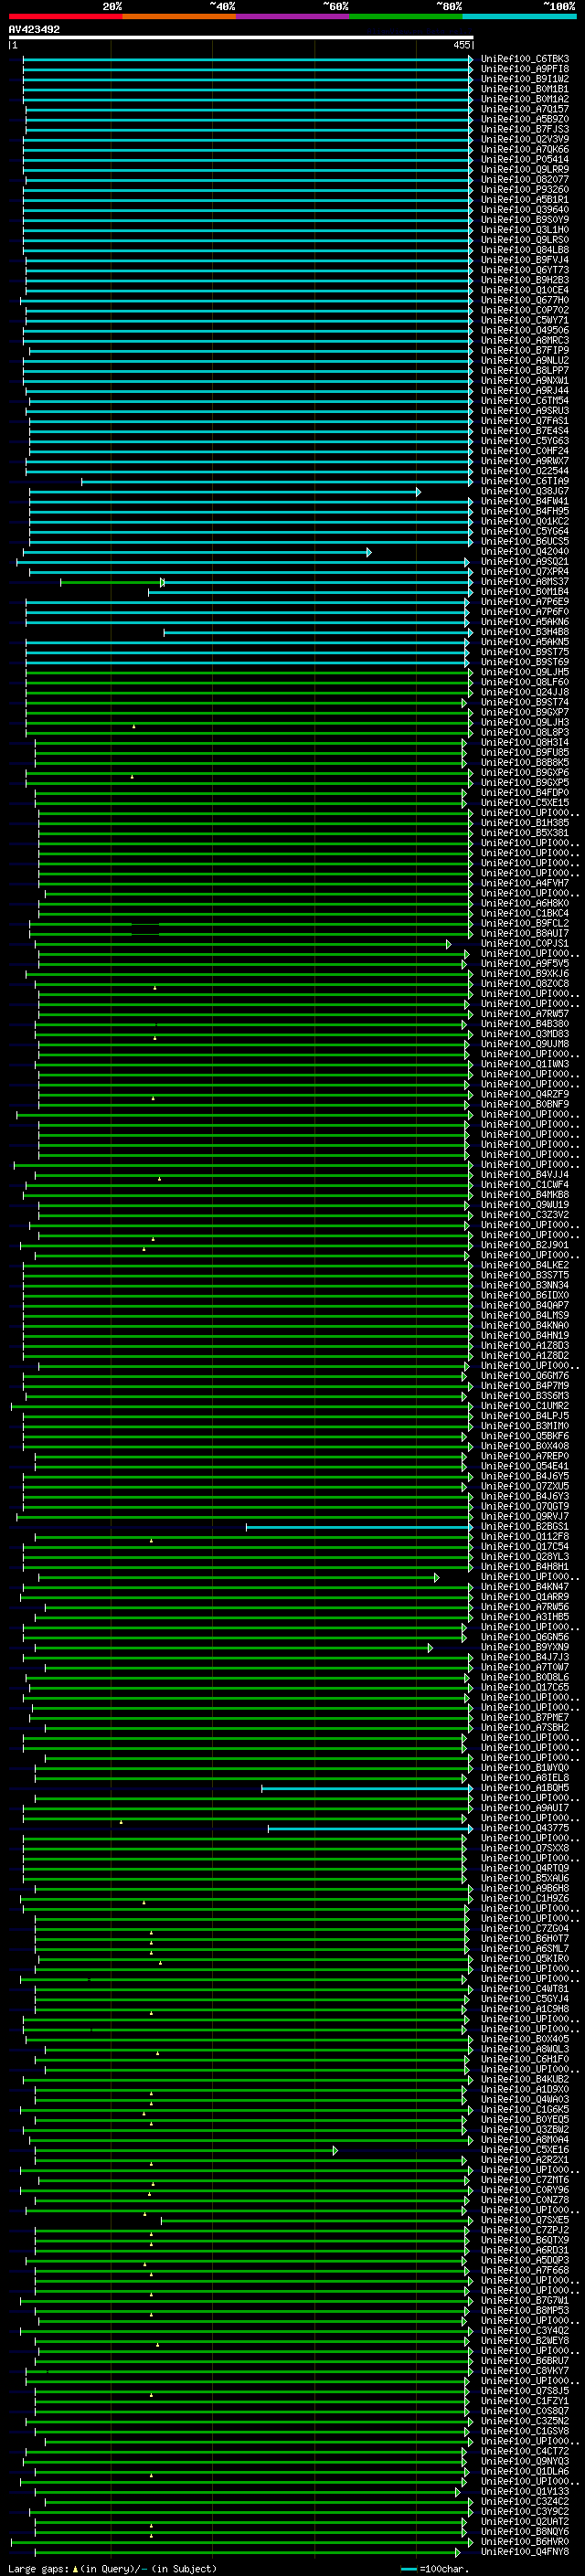This screenshot has width=585, height=2576.
Task: Select hit label UniRef100_B7FJS3
Action: 525,129
